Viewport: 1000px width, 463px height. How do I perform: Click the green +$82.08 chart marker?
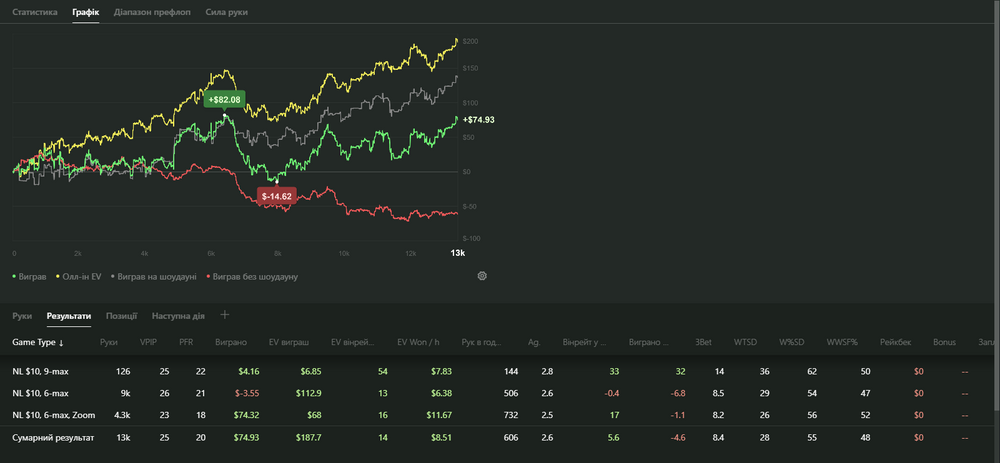pos(224,100)
